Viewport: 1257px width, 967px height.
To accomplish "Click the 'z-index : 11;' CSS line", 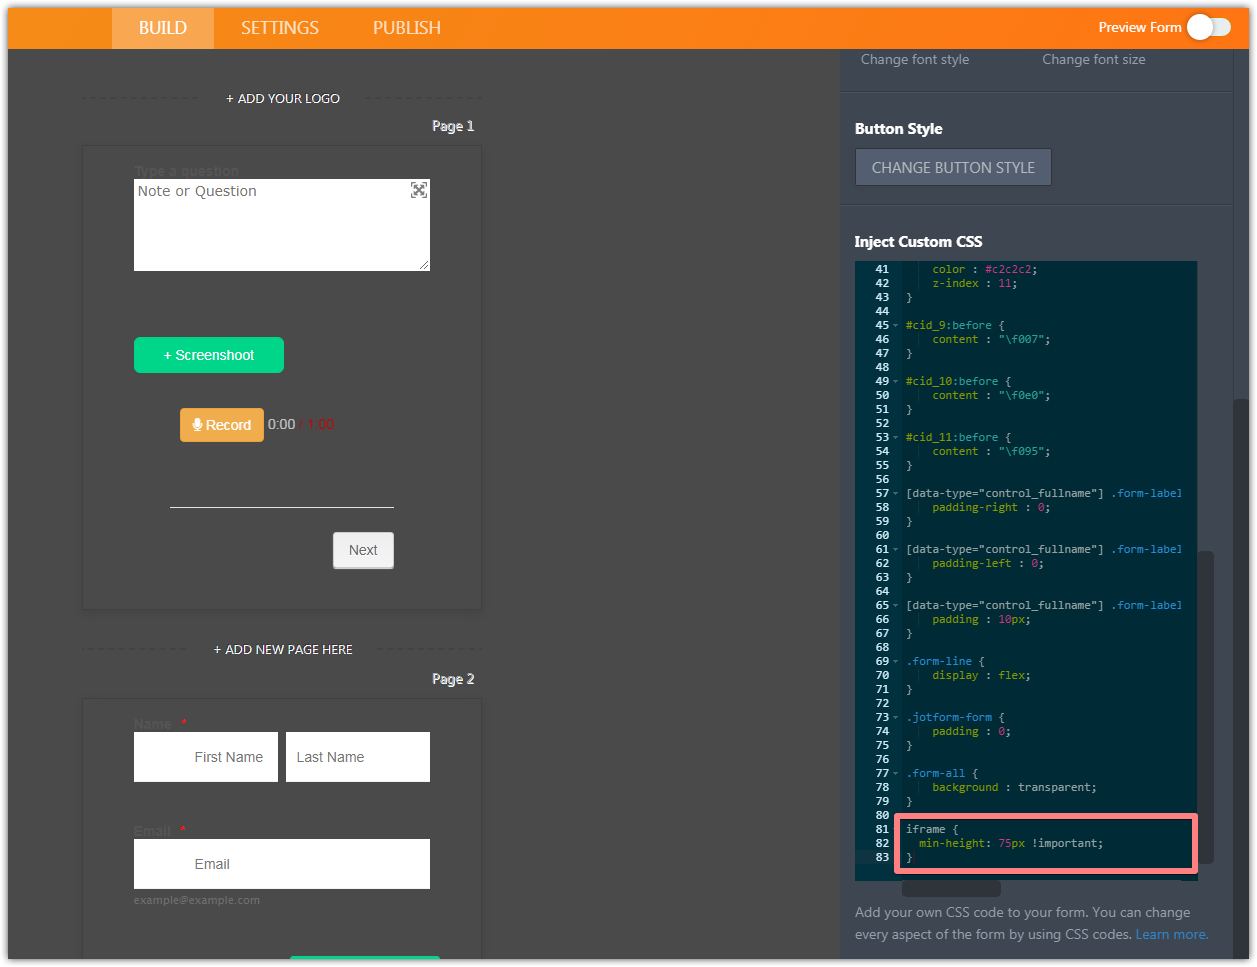I will point(974,283).
